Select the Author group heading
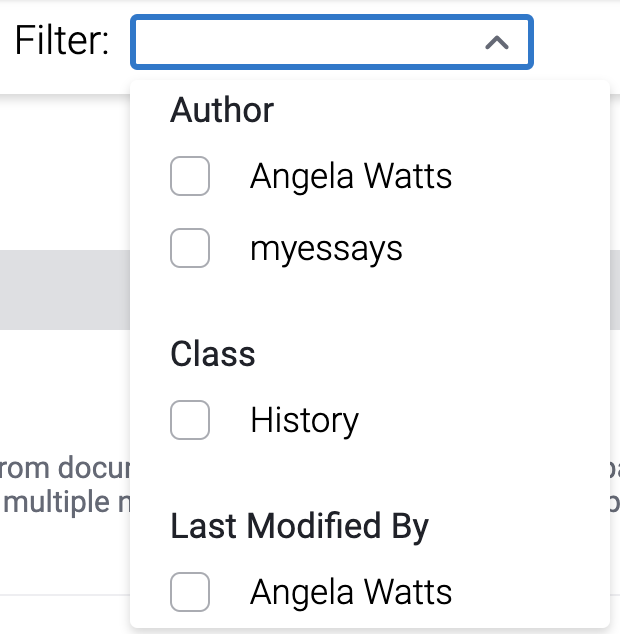Viewport: 620px width, 634px height. [x=222, y=110]
